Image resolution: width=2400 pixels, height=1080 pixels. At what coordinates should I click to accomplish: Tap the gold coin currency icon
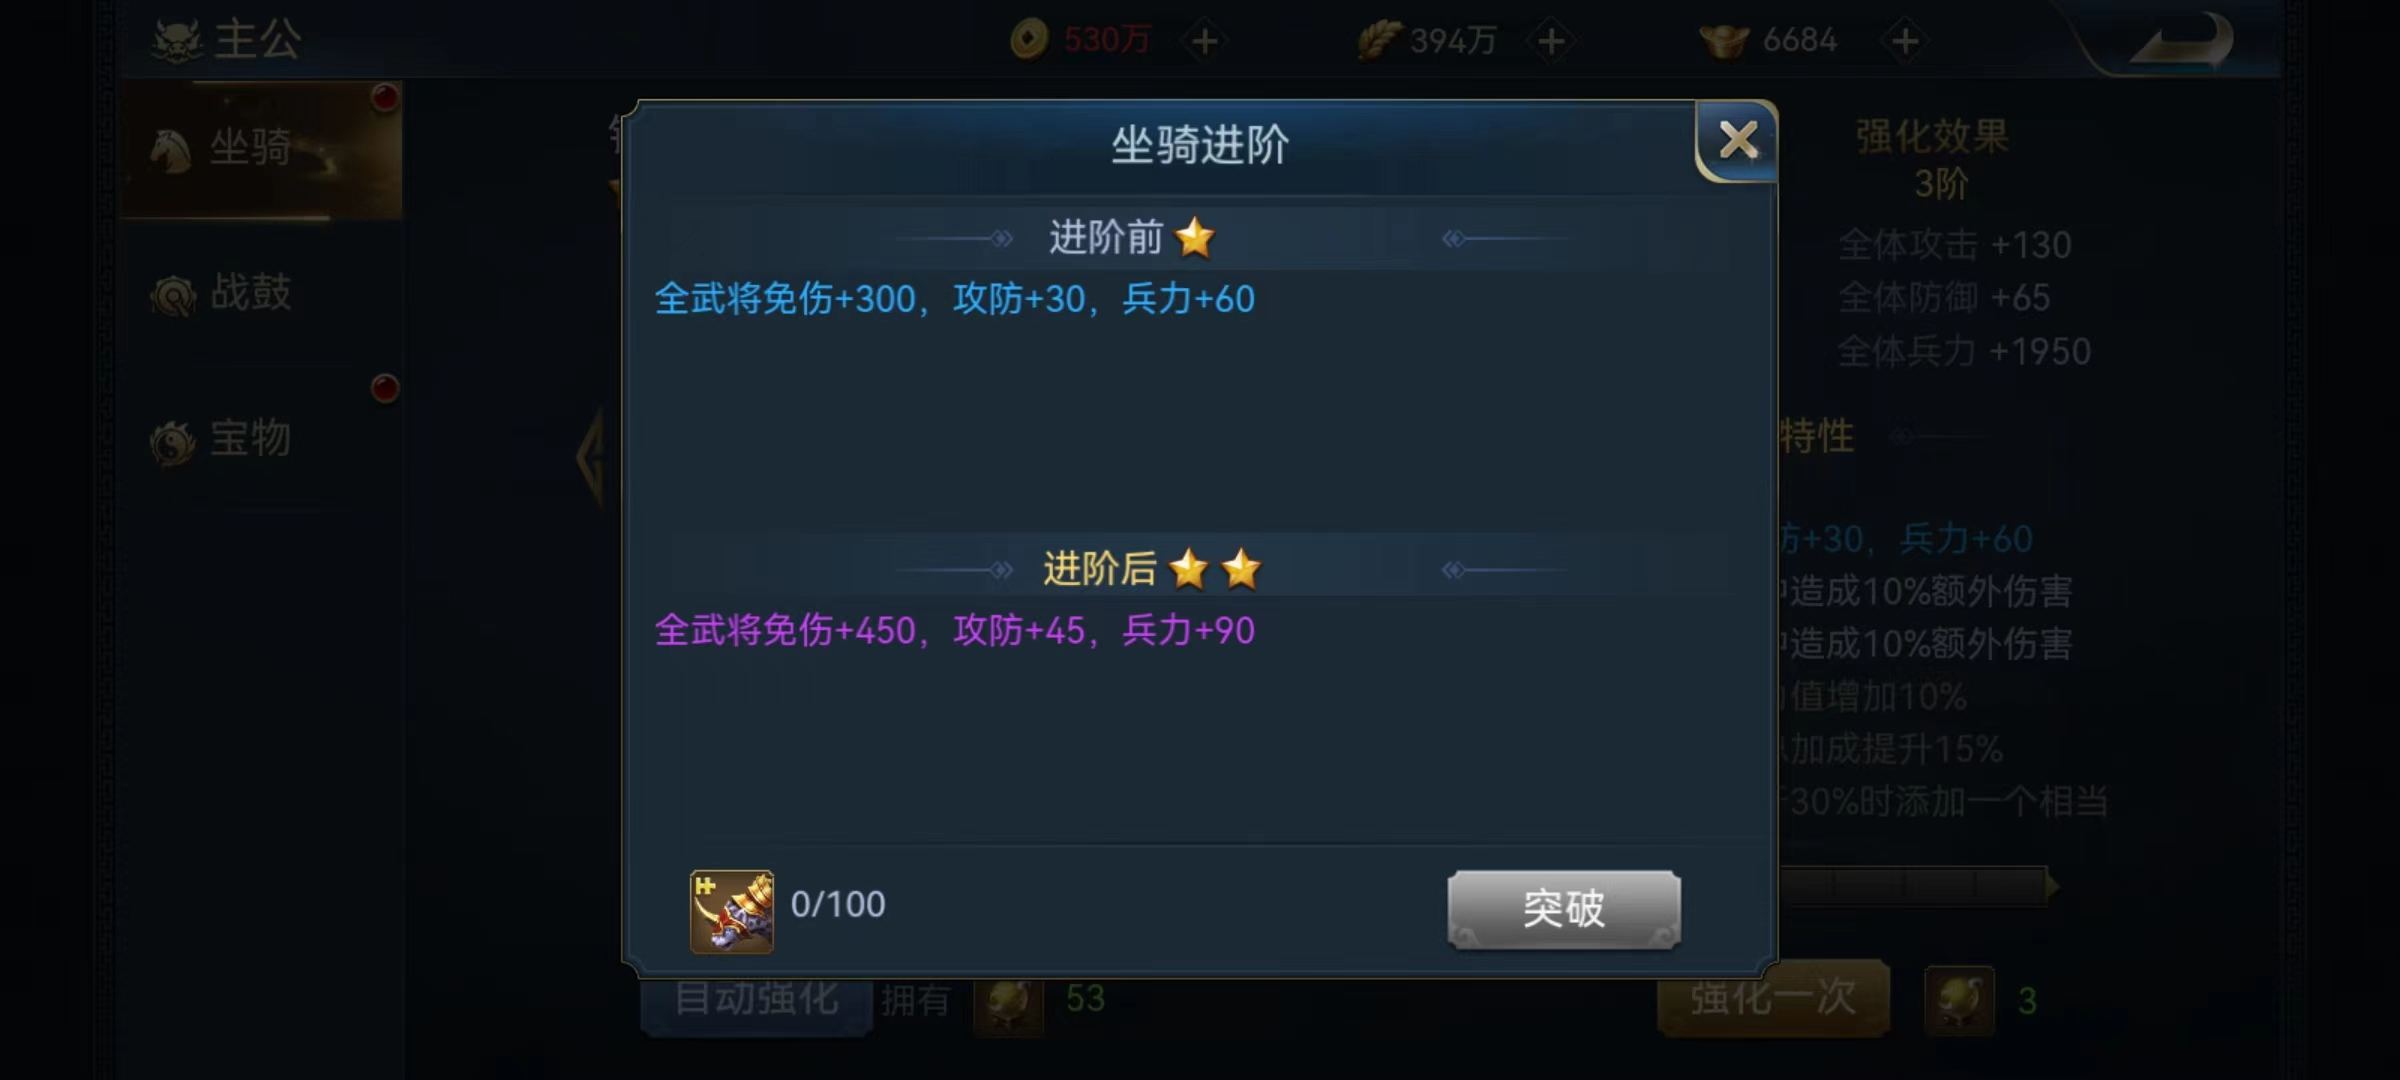click(1029, 40)
